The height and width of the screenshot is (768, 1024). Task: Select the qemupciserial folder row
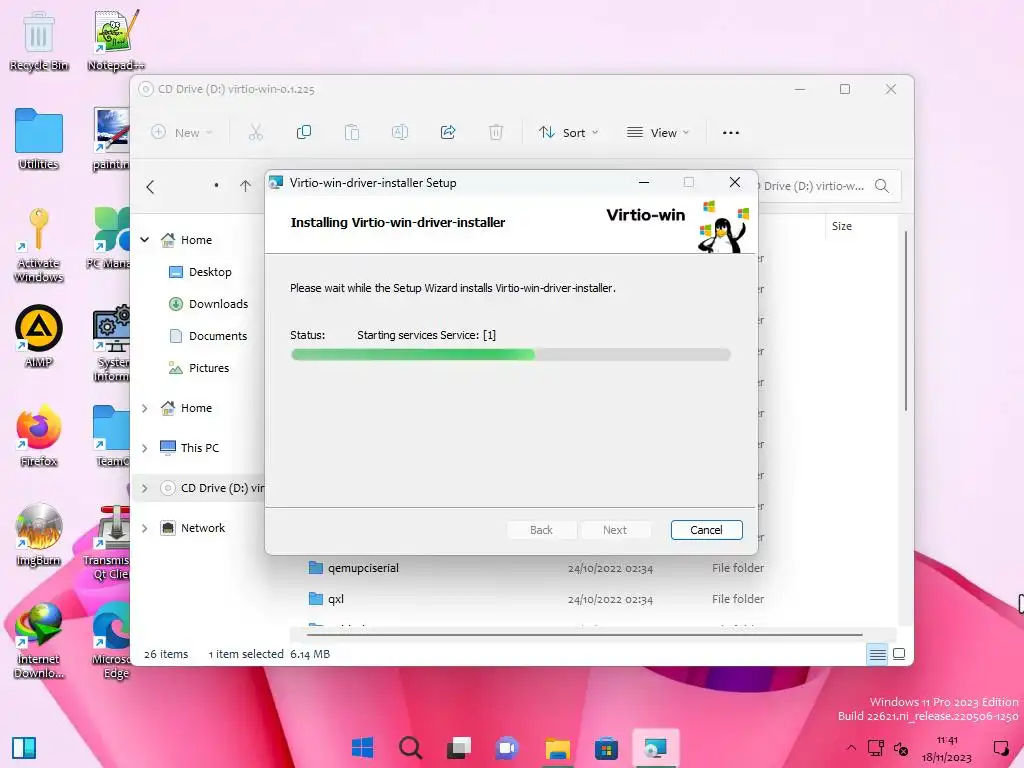[536, 568]
